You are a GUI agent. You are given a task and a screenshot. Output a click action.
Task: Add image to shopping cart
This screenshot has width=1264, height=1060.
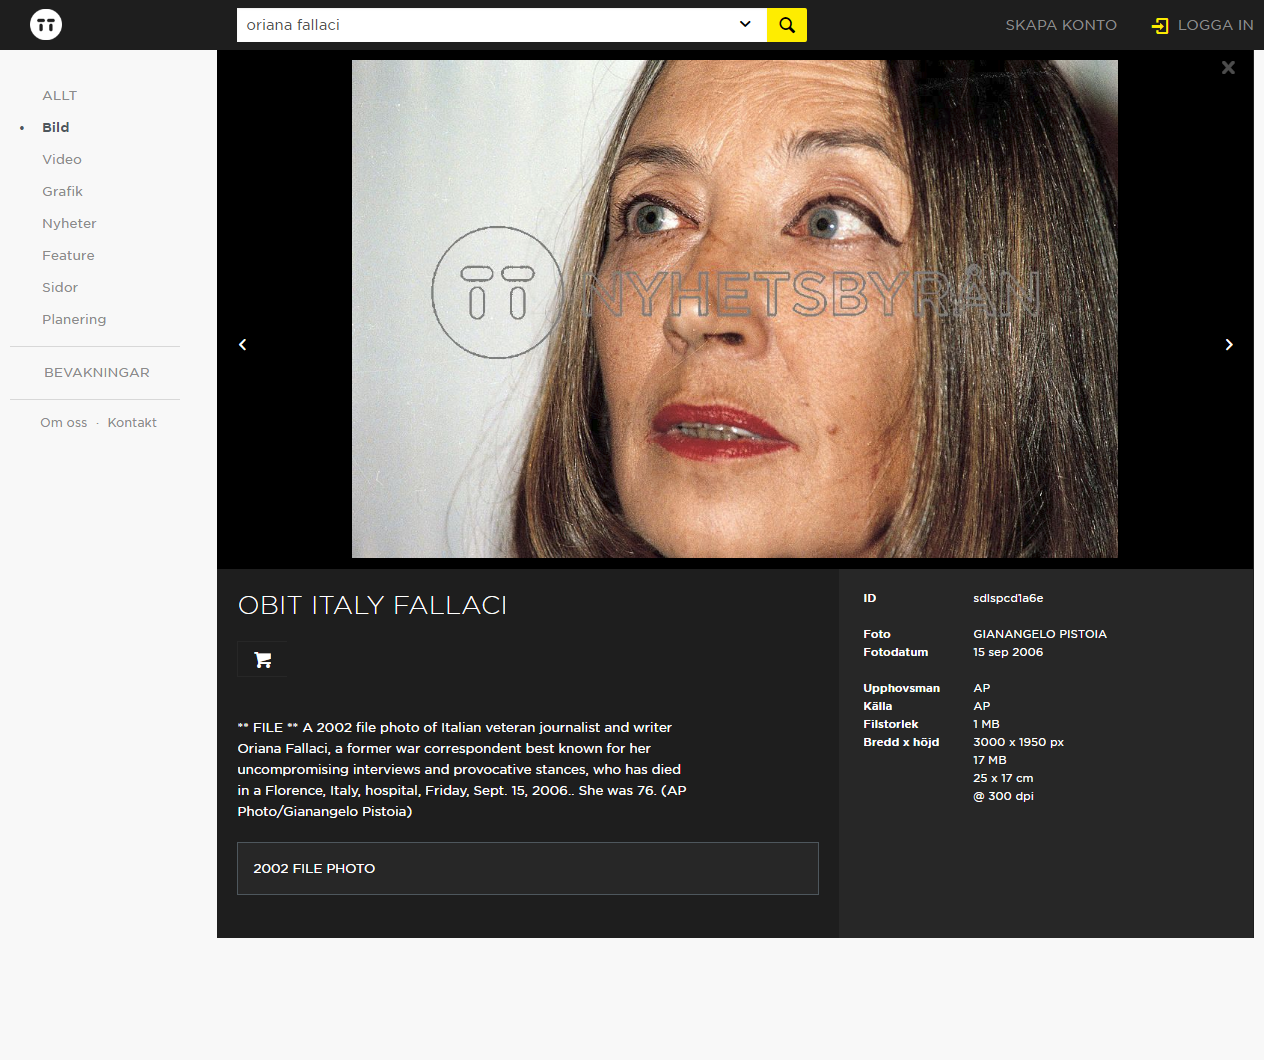(x=263, y=660)
